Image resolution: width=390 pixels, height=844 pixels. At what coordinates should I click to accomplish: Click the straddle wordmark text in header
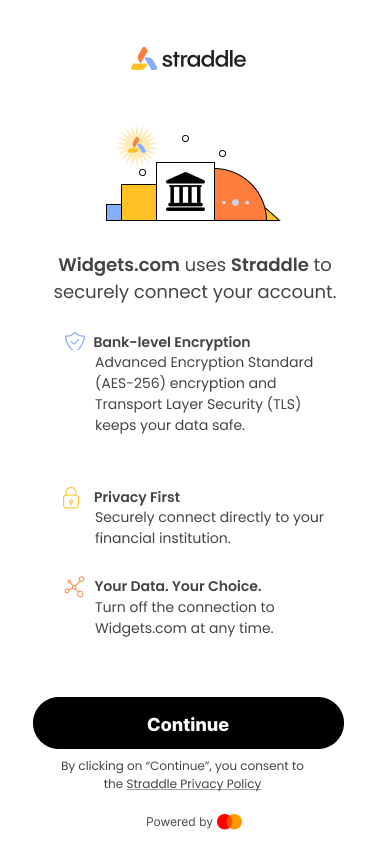pos(204,59)
